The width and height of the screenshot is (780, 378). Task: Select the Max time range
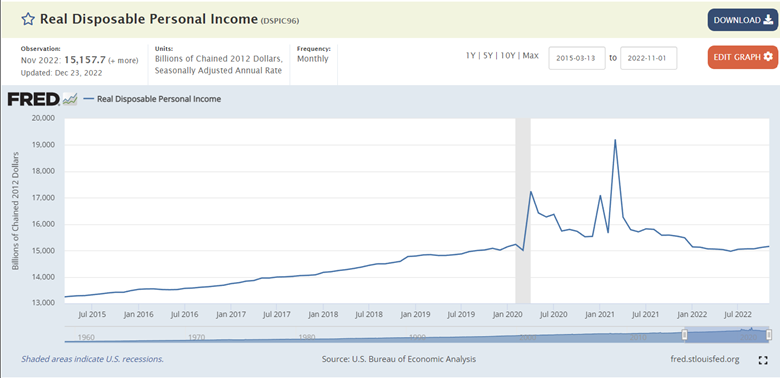click(x=530, y=56)
